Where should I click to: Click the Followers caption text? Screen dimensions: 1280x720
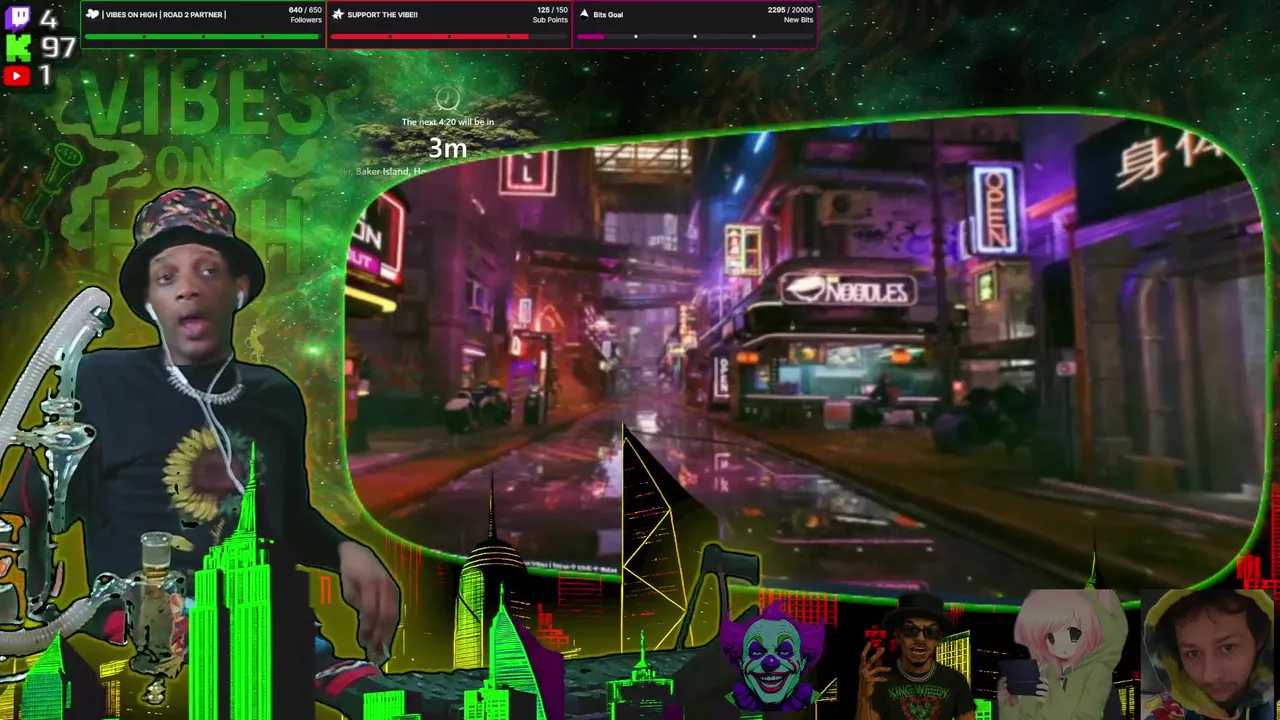tap(306, 20)
